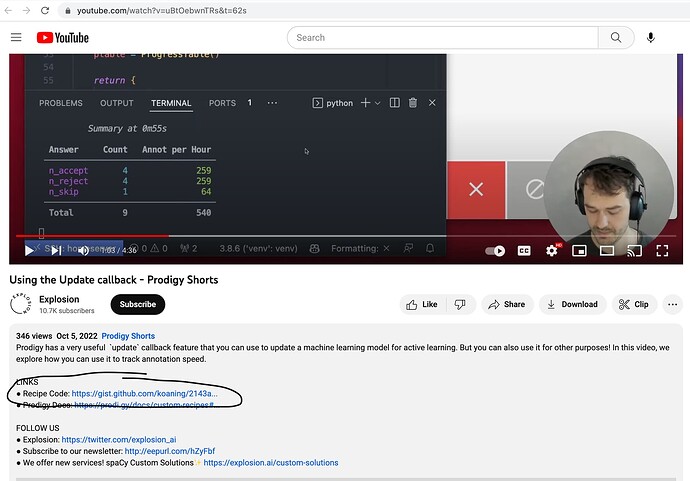690x481 pixels.
Task: Reload the page with refresh icon
Action: pyautogui.click(x=45, y=10)
